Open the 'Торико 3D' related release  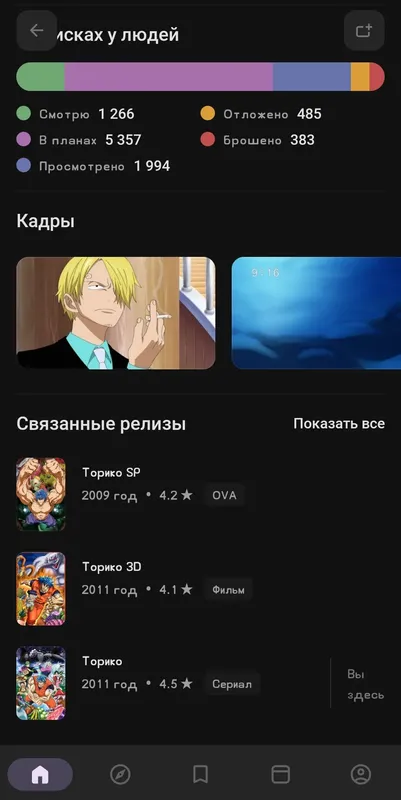click(200, 589)
